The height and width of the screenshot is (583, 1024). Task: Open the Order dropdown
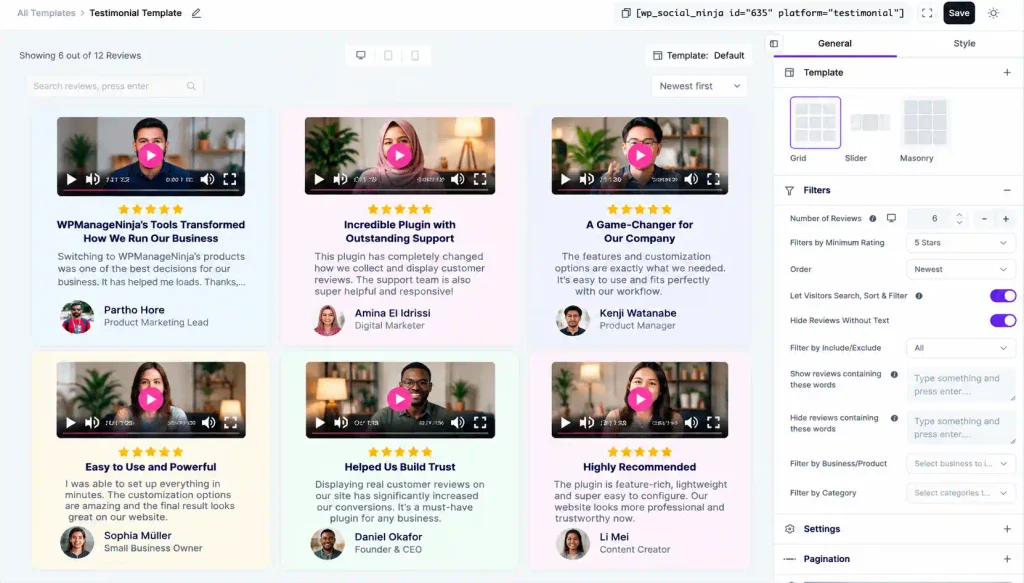[960, 270]
